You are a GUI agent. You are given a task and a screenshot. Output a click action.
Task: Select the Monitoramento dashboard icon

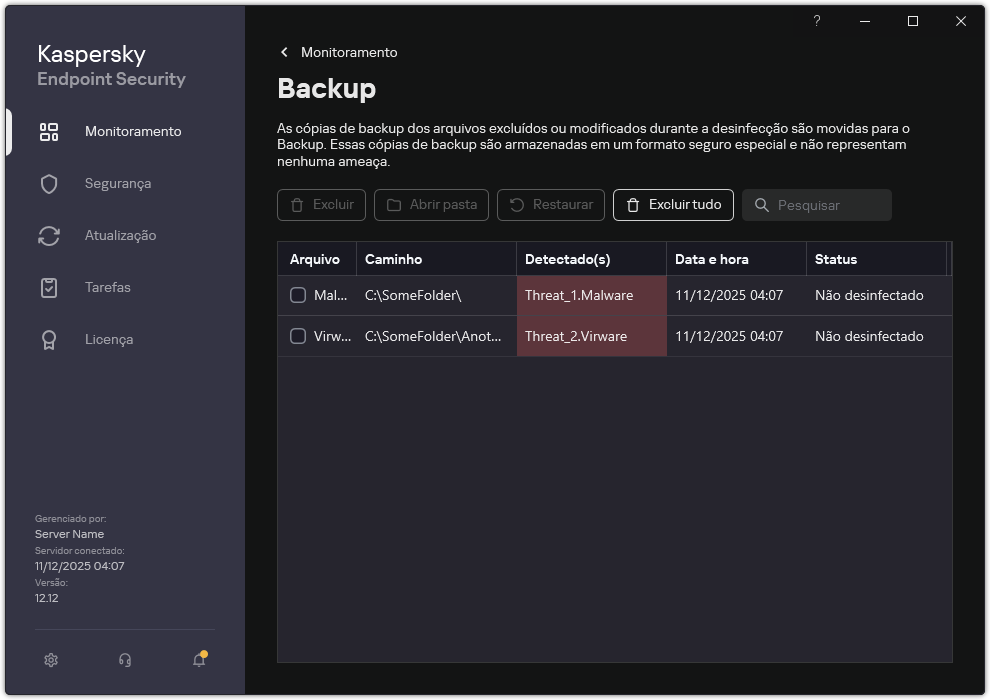[48, 131]
